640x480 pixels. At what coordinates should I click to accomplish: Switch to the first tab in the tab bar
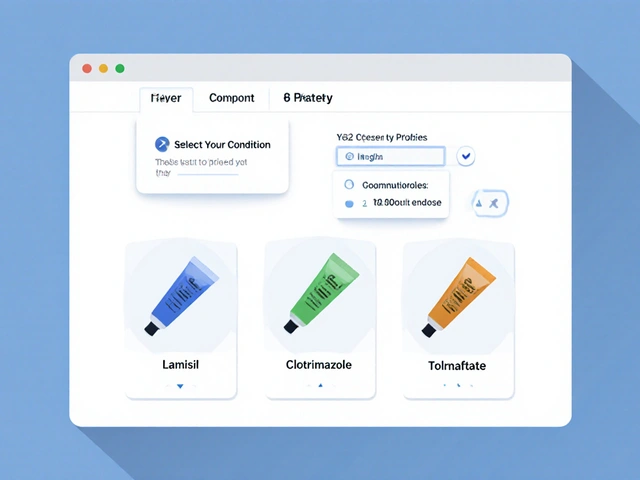pyautogui.click(x=165, y=98)
